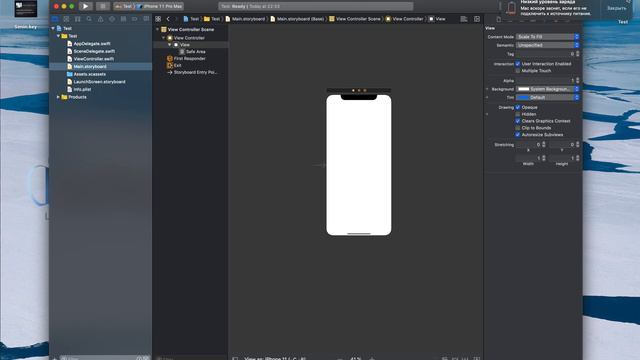Image resolution: width=640 pixels, height=360 pixels.
Task: Open the Background color dropdown
Action: click(x=547, y=89)
